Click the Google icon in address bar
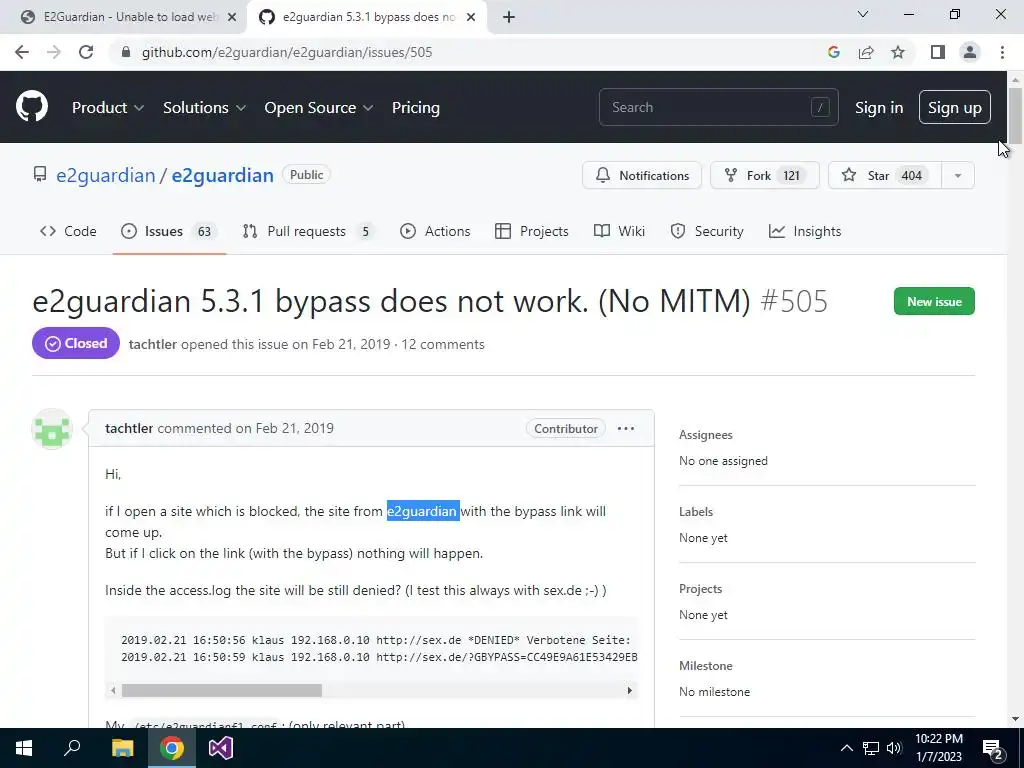Image resolution: width=1024 pixels, height=768 pixels. pos(833,52)
